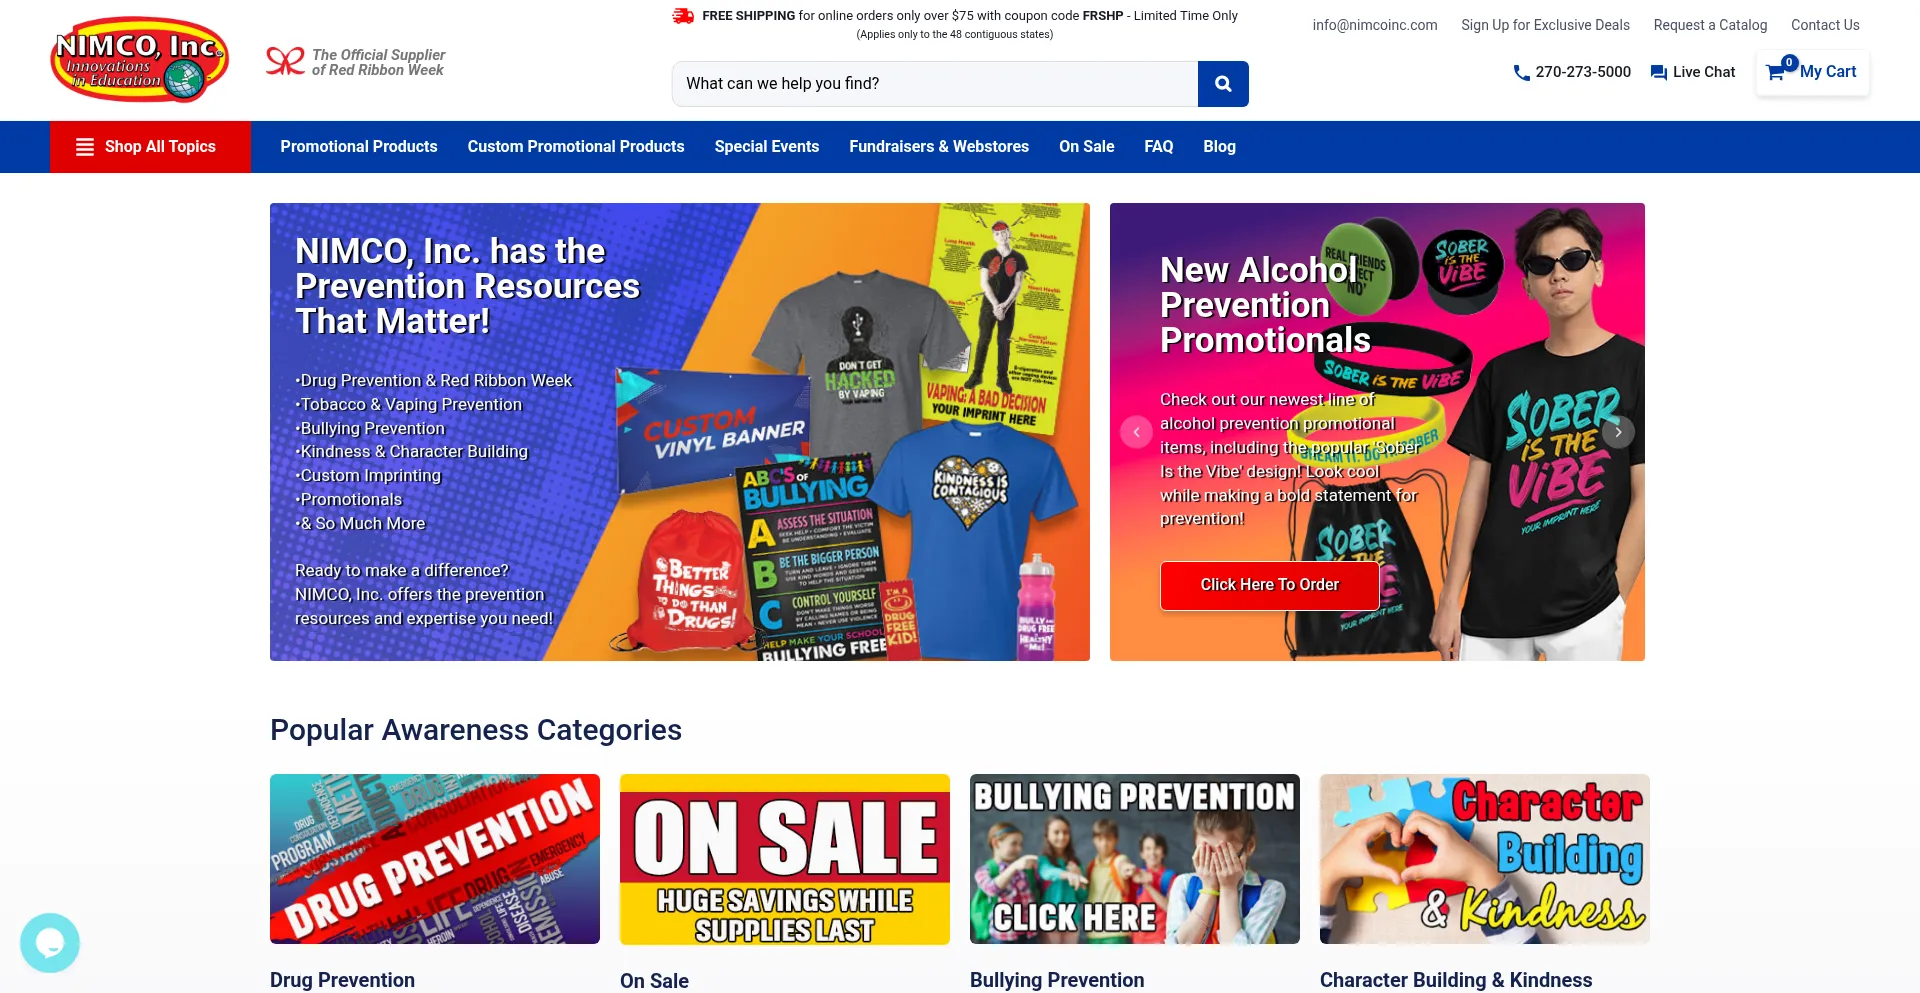This screenshot has height=993, width=1920.
Task: Open Live Chat speech bubble icon
Action: point(1658,72)
